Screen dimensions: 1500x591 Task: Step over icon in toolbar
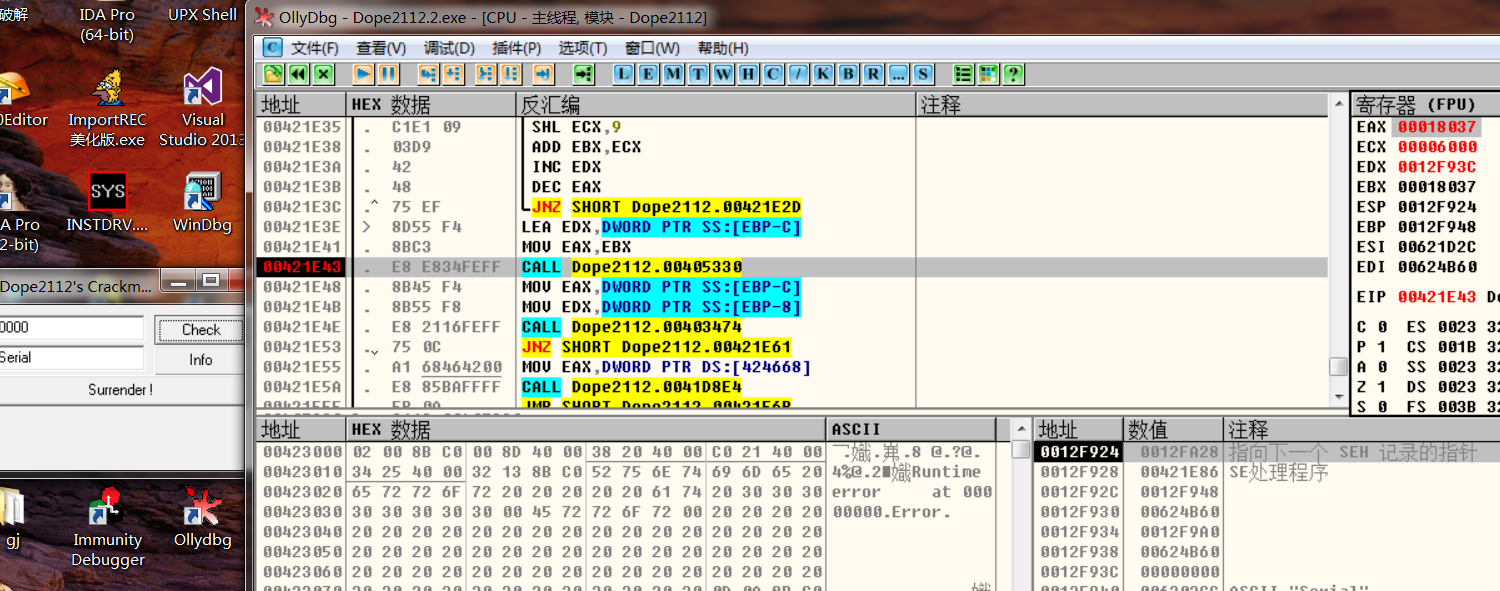(x=454, y=74)
